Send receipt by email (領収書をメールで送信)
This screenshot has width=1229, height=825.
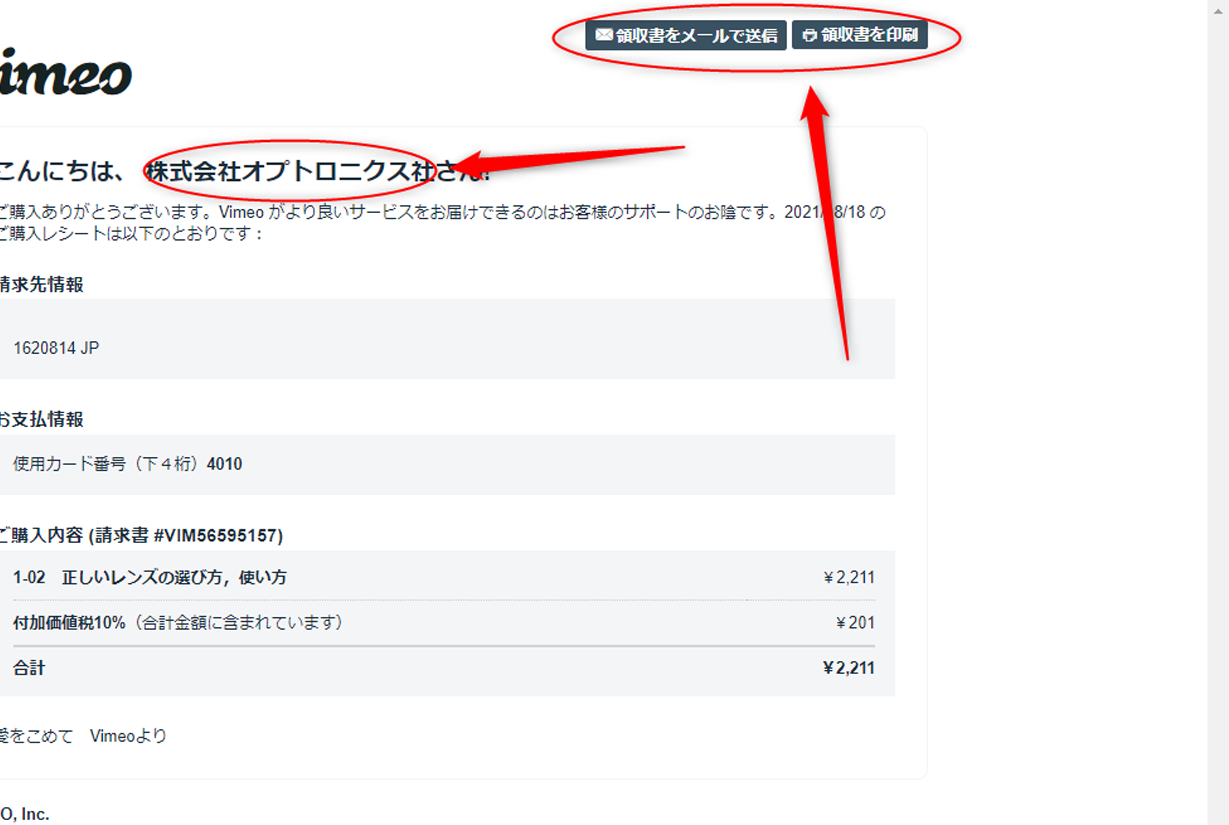click(x=686, y=35)
